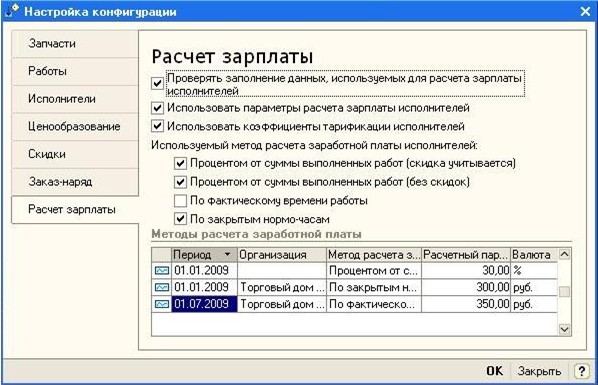The image size is (598, 385).
Task: Open the Ценообразование tab
Action: tap(75, 126)
